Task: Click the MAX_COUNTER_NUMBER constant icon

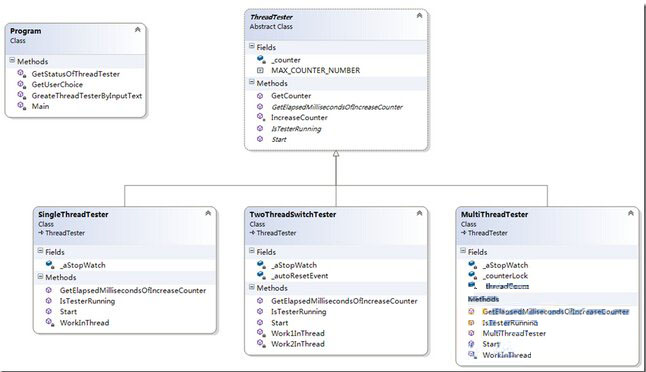Action: tap(260, 70)
